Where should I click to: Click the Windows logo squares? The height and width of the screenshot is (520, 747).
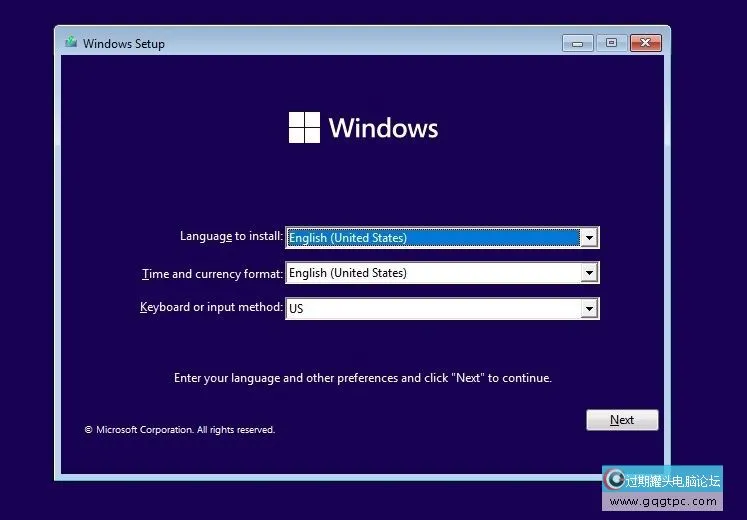click(304, 128)
